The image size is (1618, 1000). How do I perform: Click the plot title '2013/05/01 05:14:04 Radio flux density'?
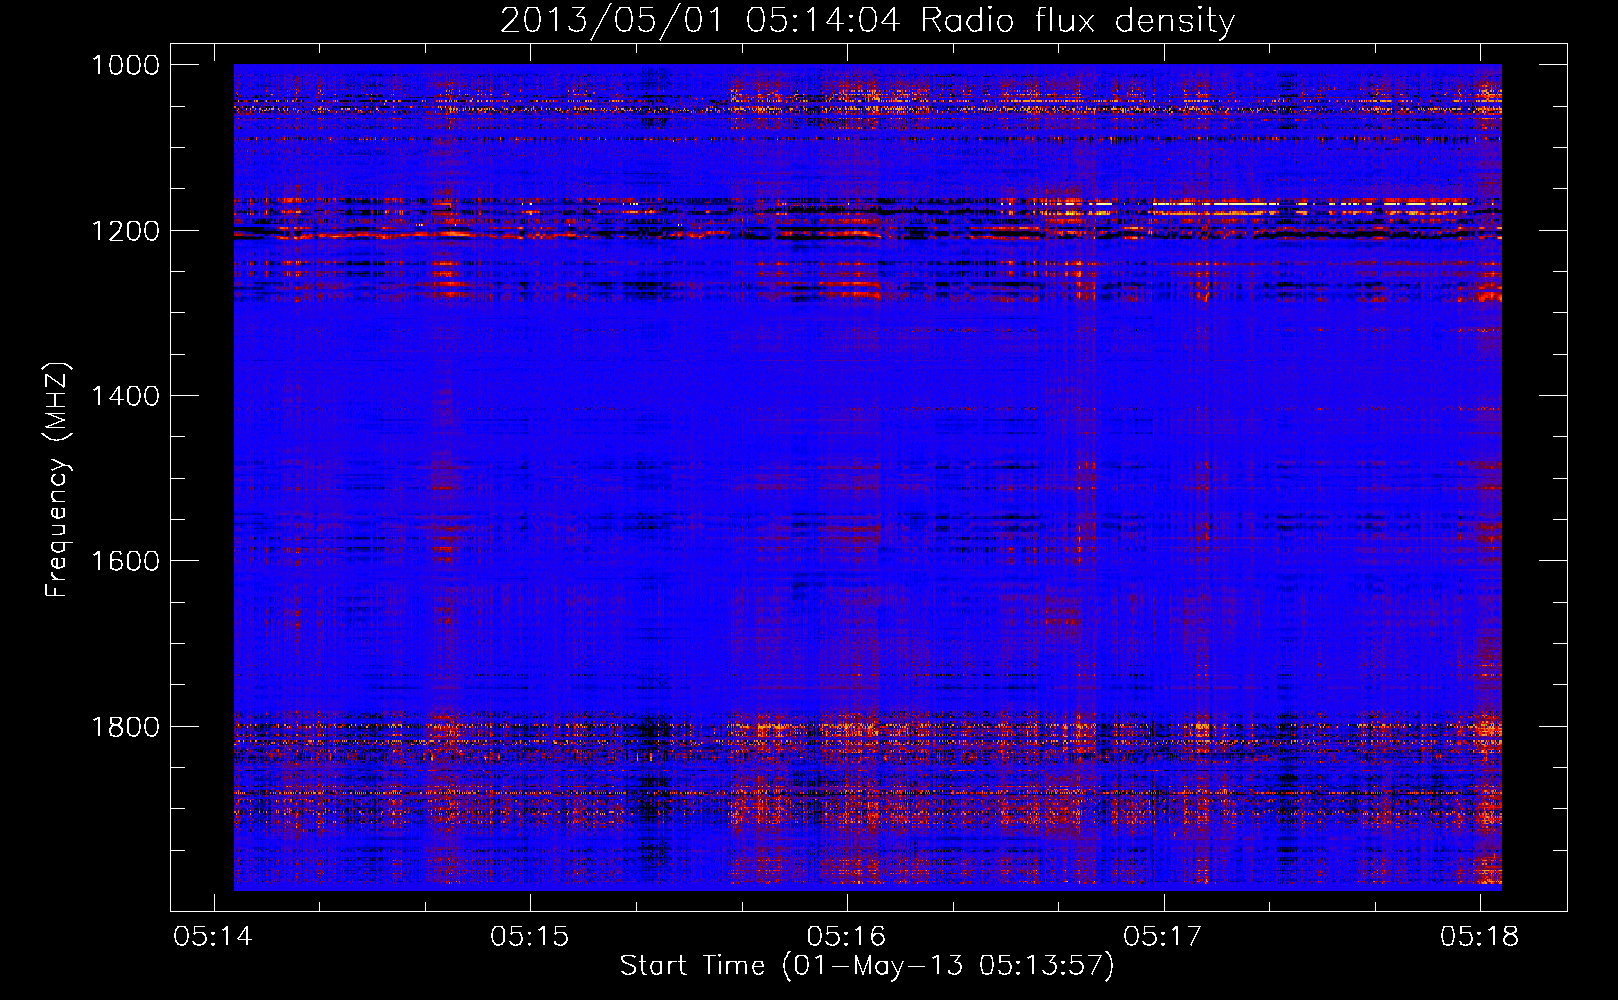pyautogui.click(x=867, y=21)
